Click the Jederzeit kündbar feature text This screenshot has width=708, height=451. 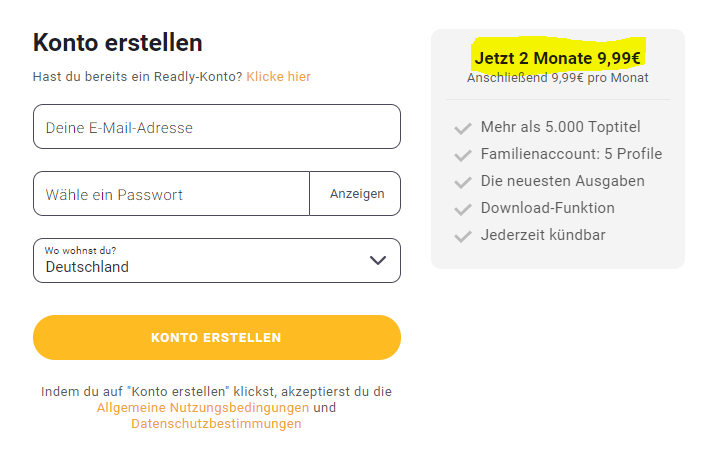pos(543,235)
